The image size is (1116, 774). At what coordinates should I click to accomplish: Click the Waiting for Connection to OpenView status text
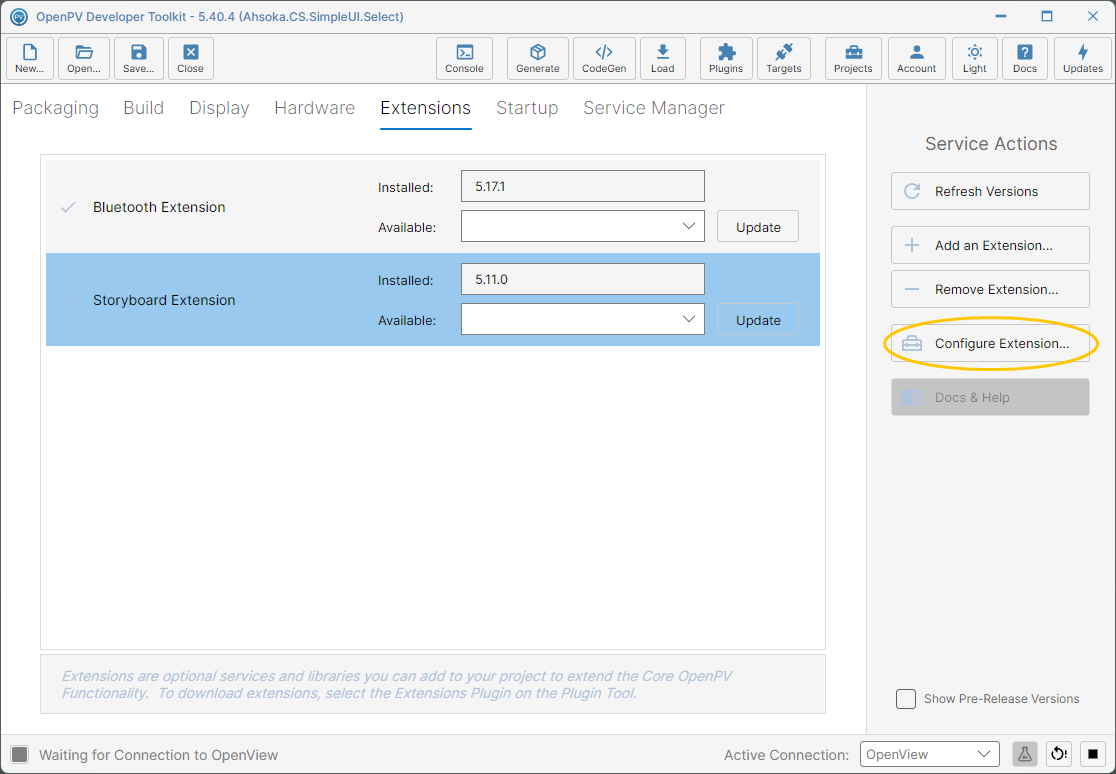159,755
